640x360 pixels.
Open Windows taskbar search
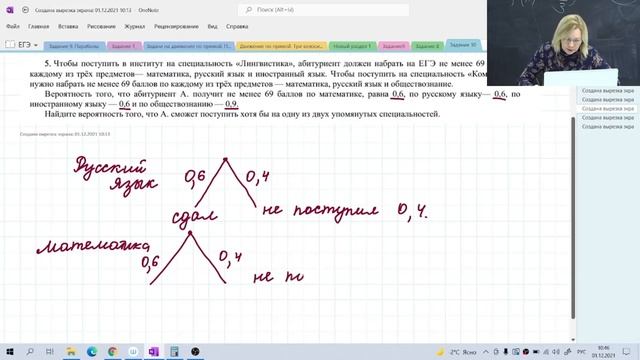coord(30,351)
